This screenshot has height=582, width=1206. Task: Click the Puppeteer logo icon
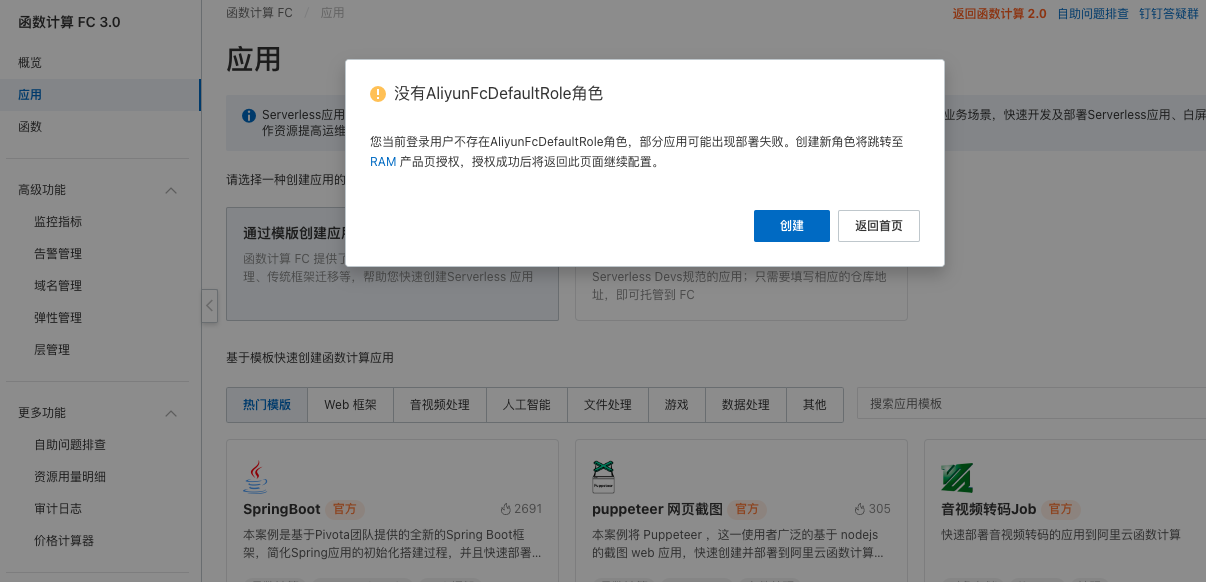[x=603, y=477]
